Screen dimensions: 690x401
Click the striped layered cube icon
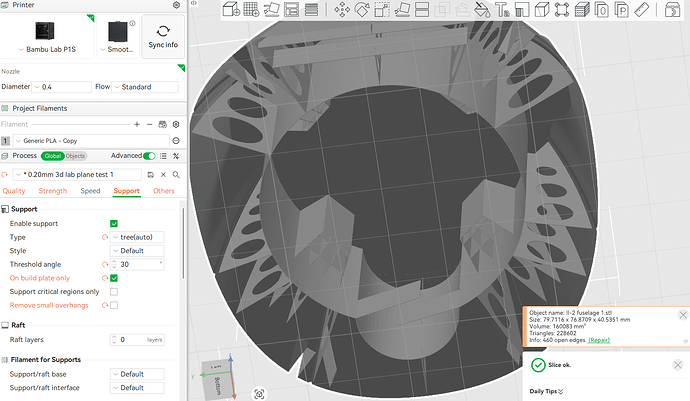[582, 9]
